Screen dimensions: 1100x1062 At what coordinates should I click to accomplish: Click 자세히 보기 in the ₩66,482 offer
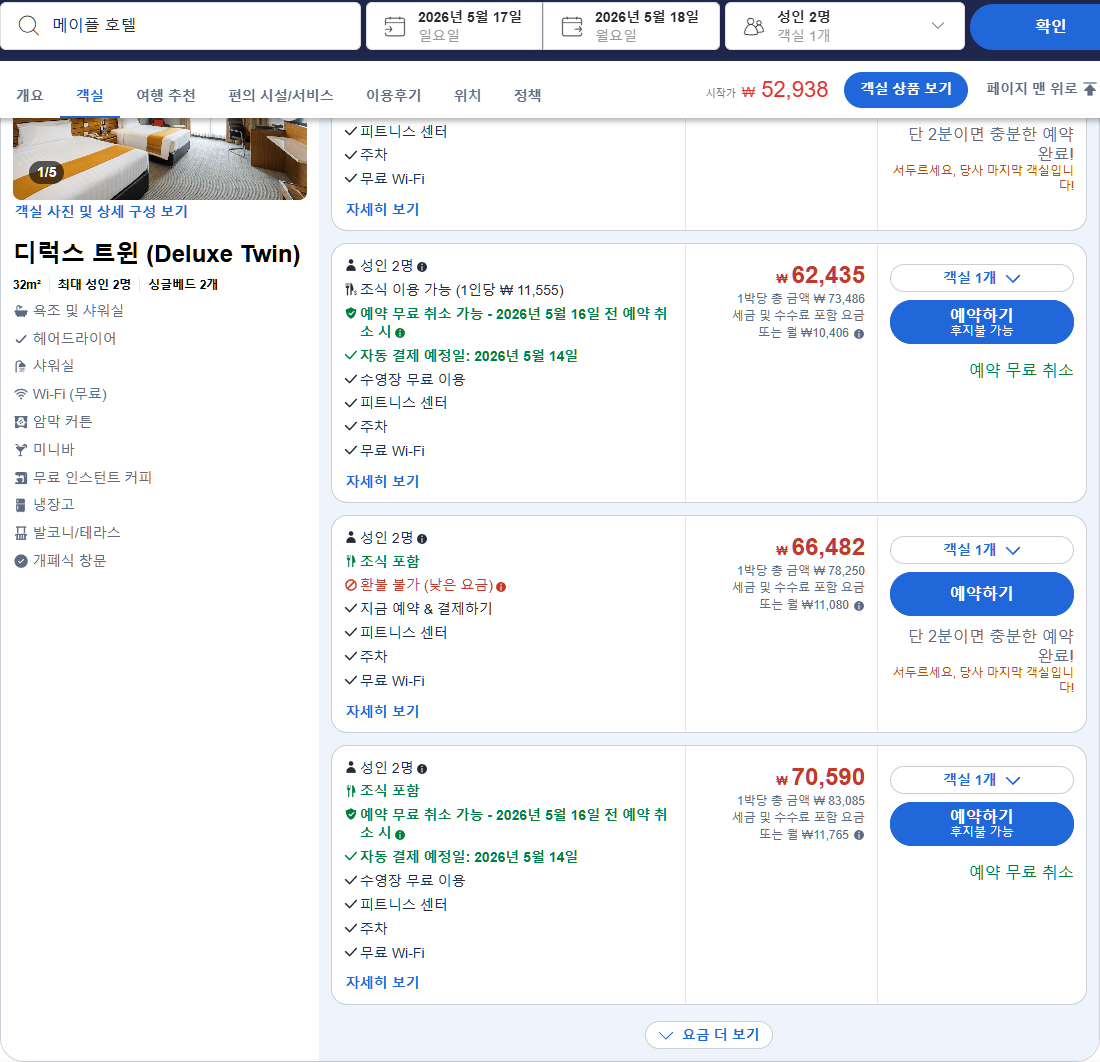[x=382, y=711]
